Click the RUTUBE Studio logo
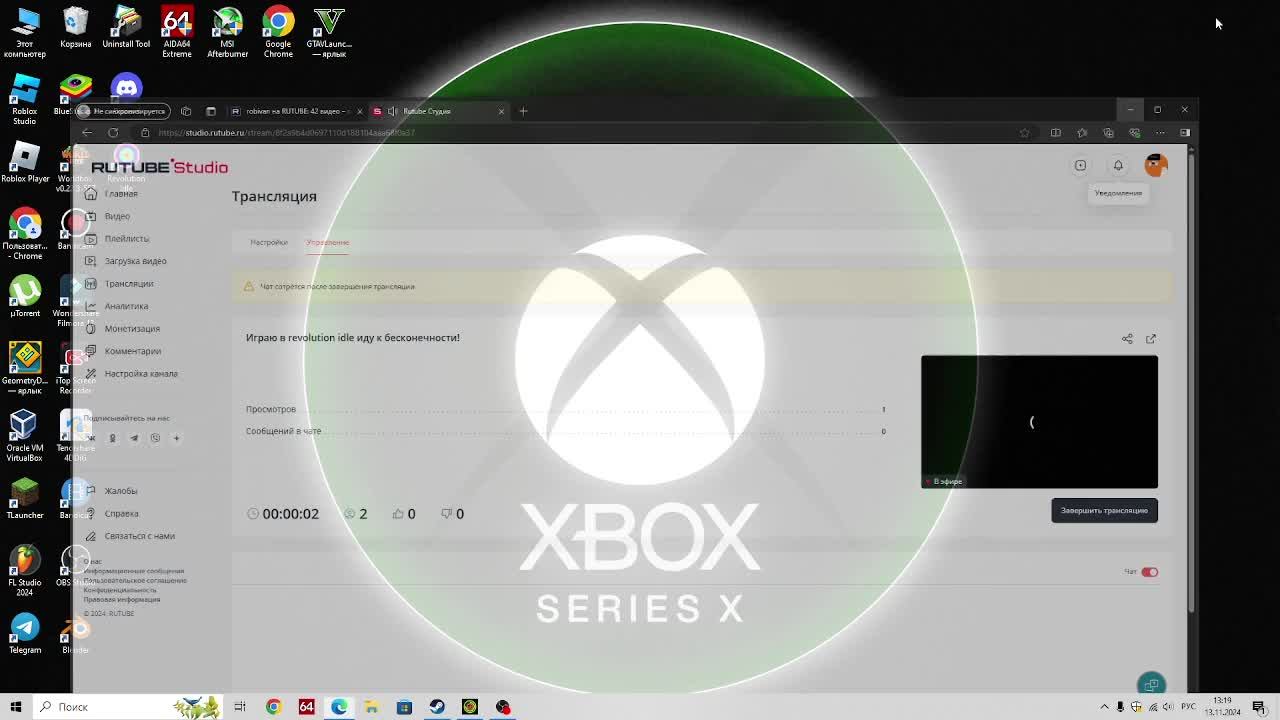The image size is (1280, 720). 159,167
